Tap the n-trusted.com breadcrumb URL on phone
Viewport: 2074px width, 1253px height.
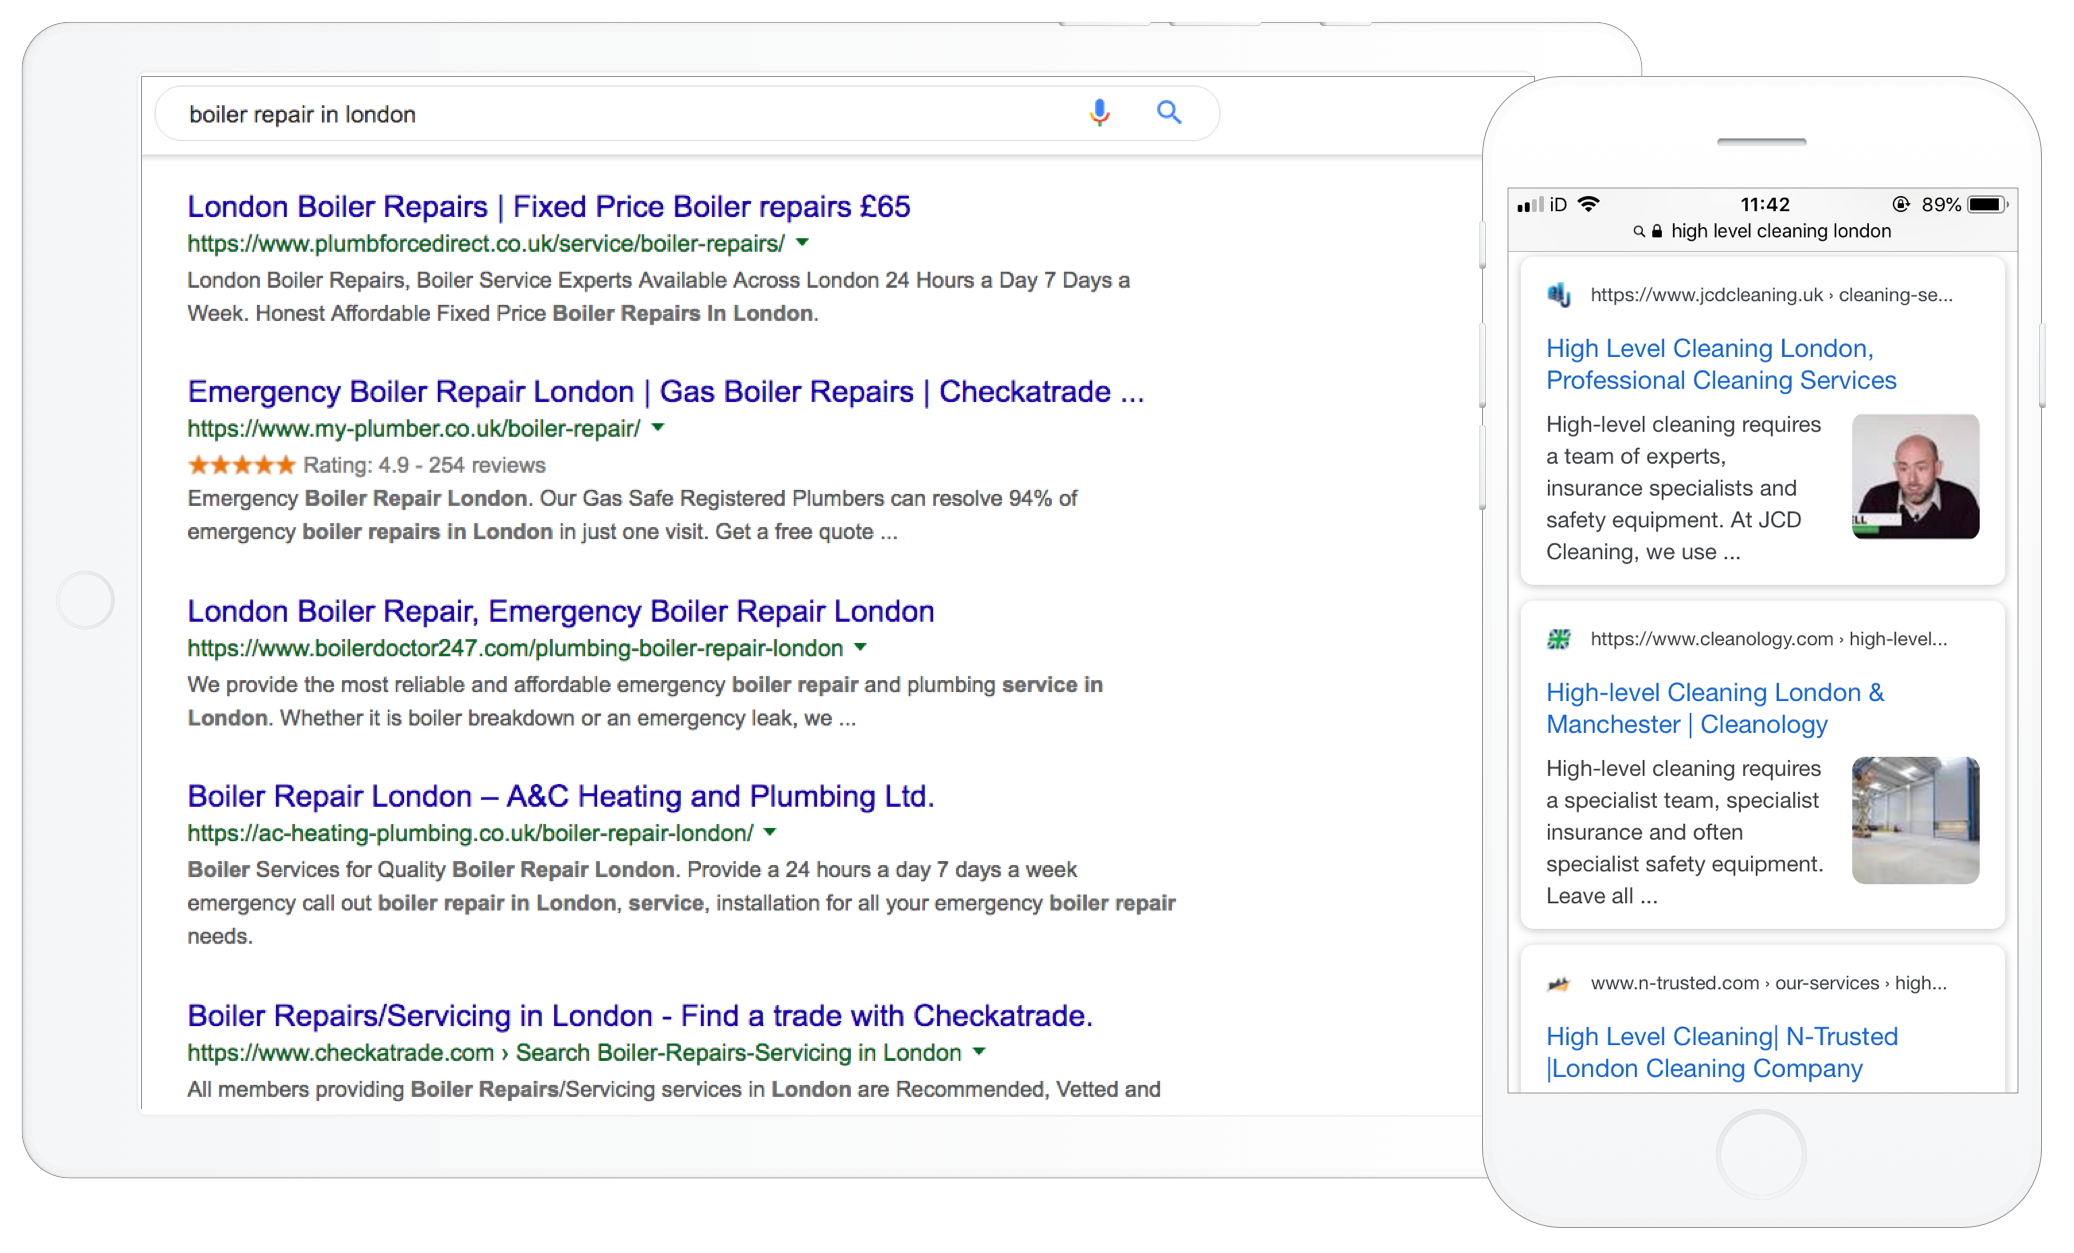[x=1769, y=983]
